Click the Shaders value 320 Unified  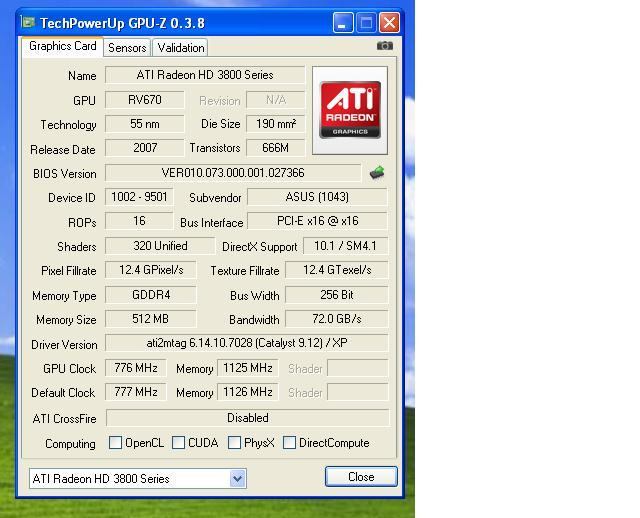tap(160, 246)
